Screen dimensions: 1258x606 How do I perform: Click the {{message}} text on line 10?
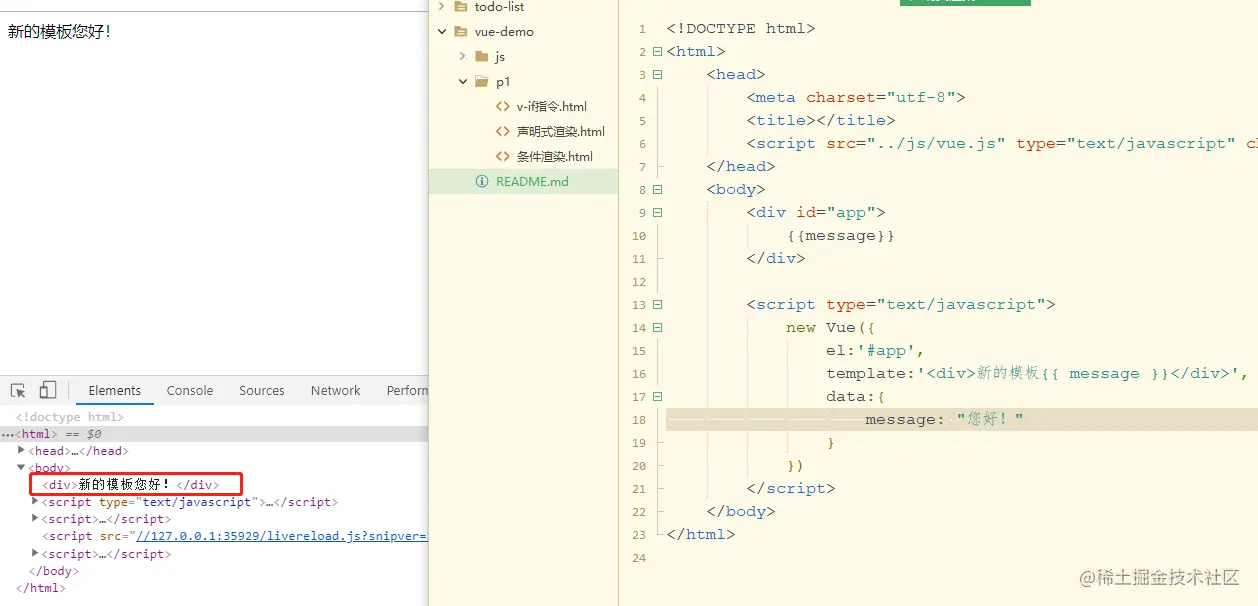point(840,236)
